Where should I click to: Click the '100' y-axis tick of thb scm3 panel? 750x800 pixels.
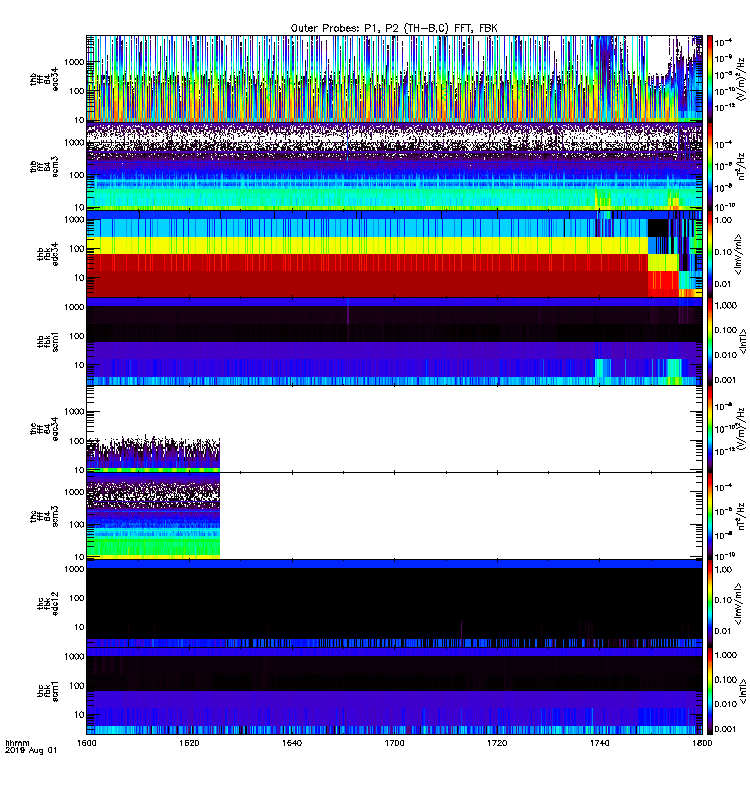(77, 175)
